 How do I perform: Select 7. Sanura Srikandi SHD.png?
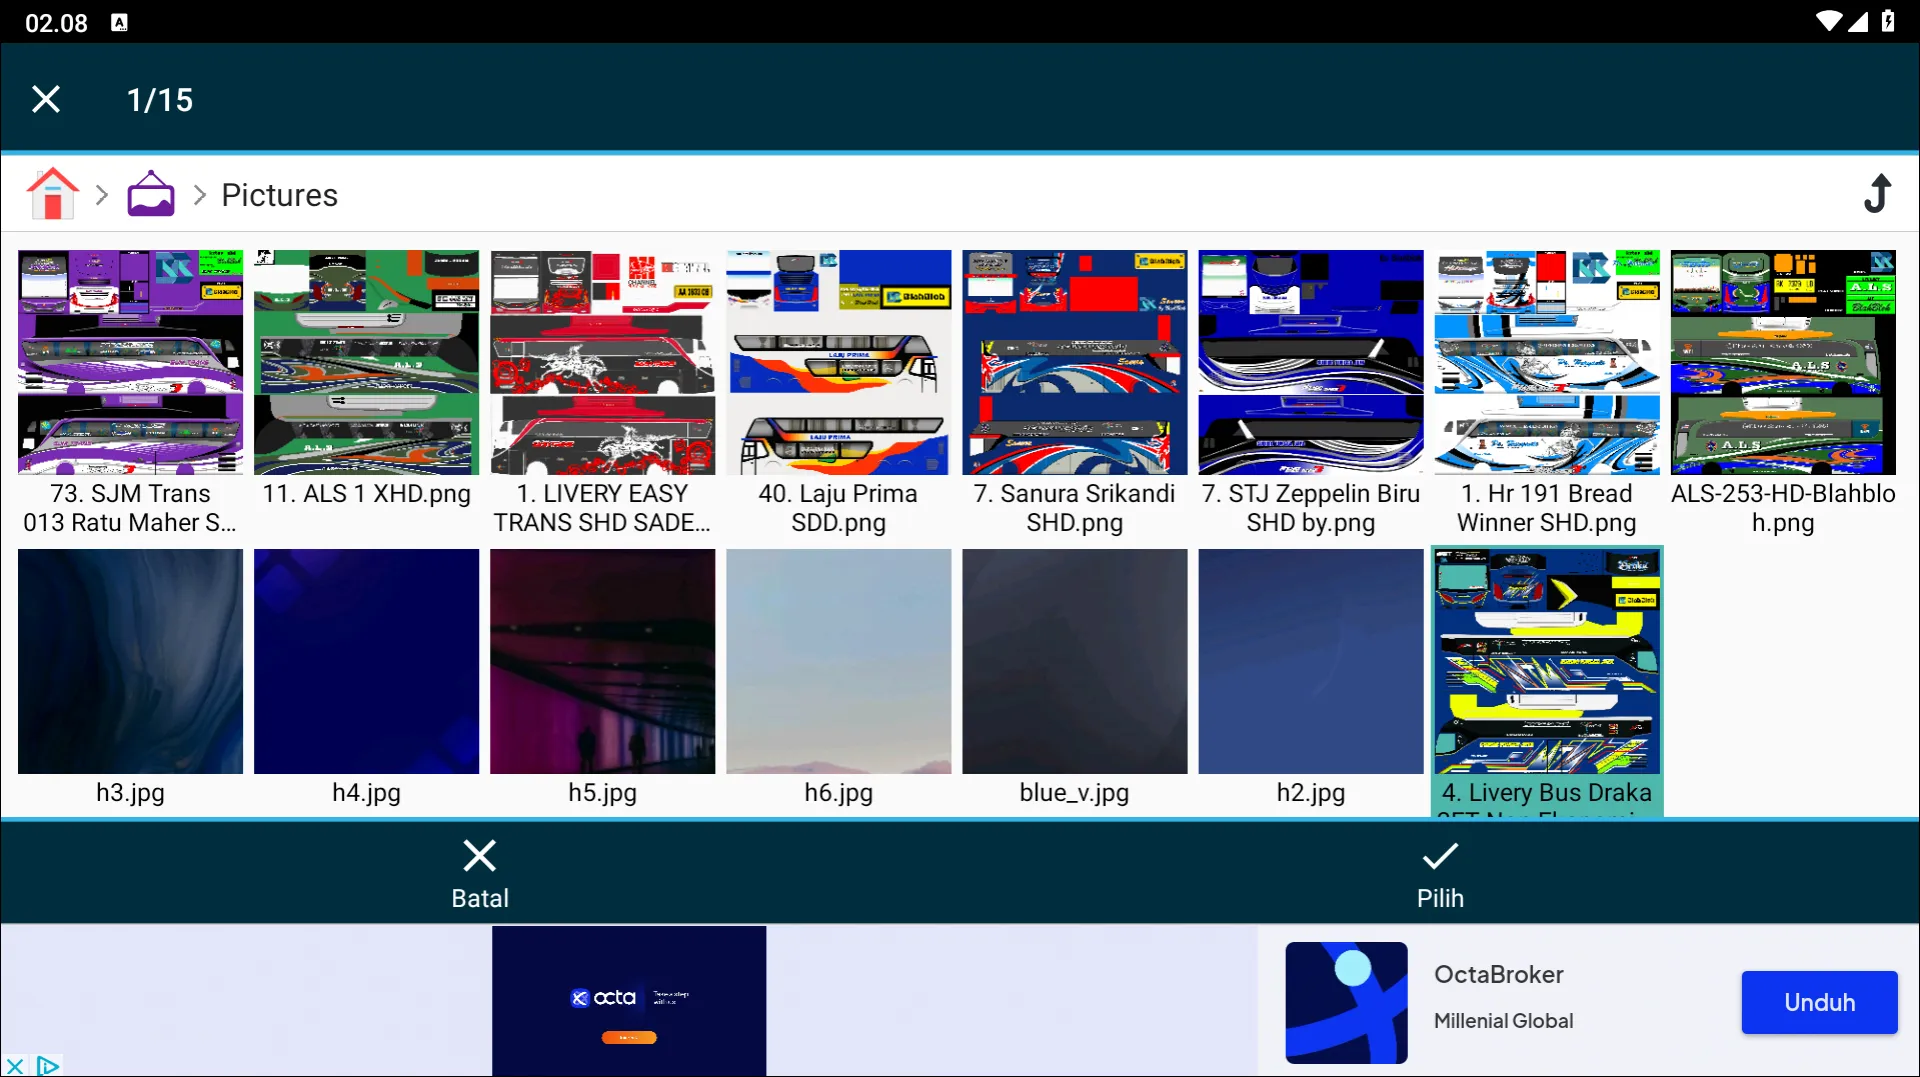(x=1074, y=362)
